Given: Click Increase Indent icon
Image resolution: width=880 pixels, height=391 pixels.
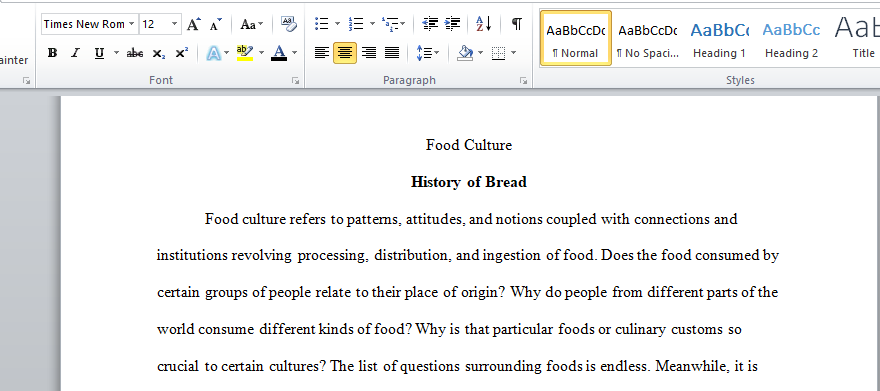Looking at the screenshot, I should tap(452, 24).
